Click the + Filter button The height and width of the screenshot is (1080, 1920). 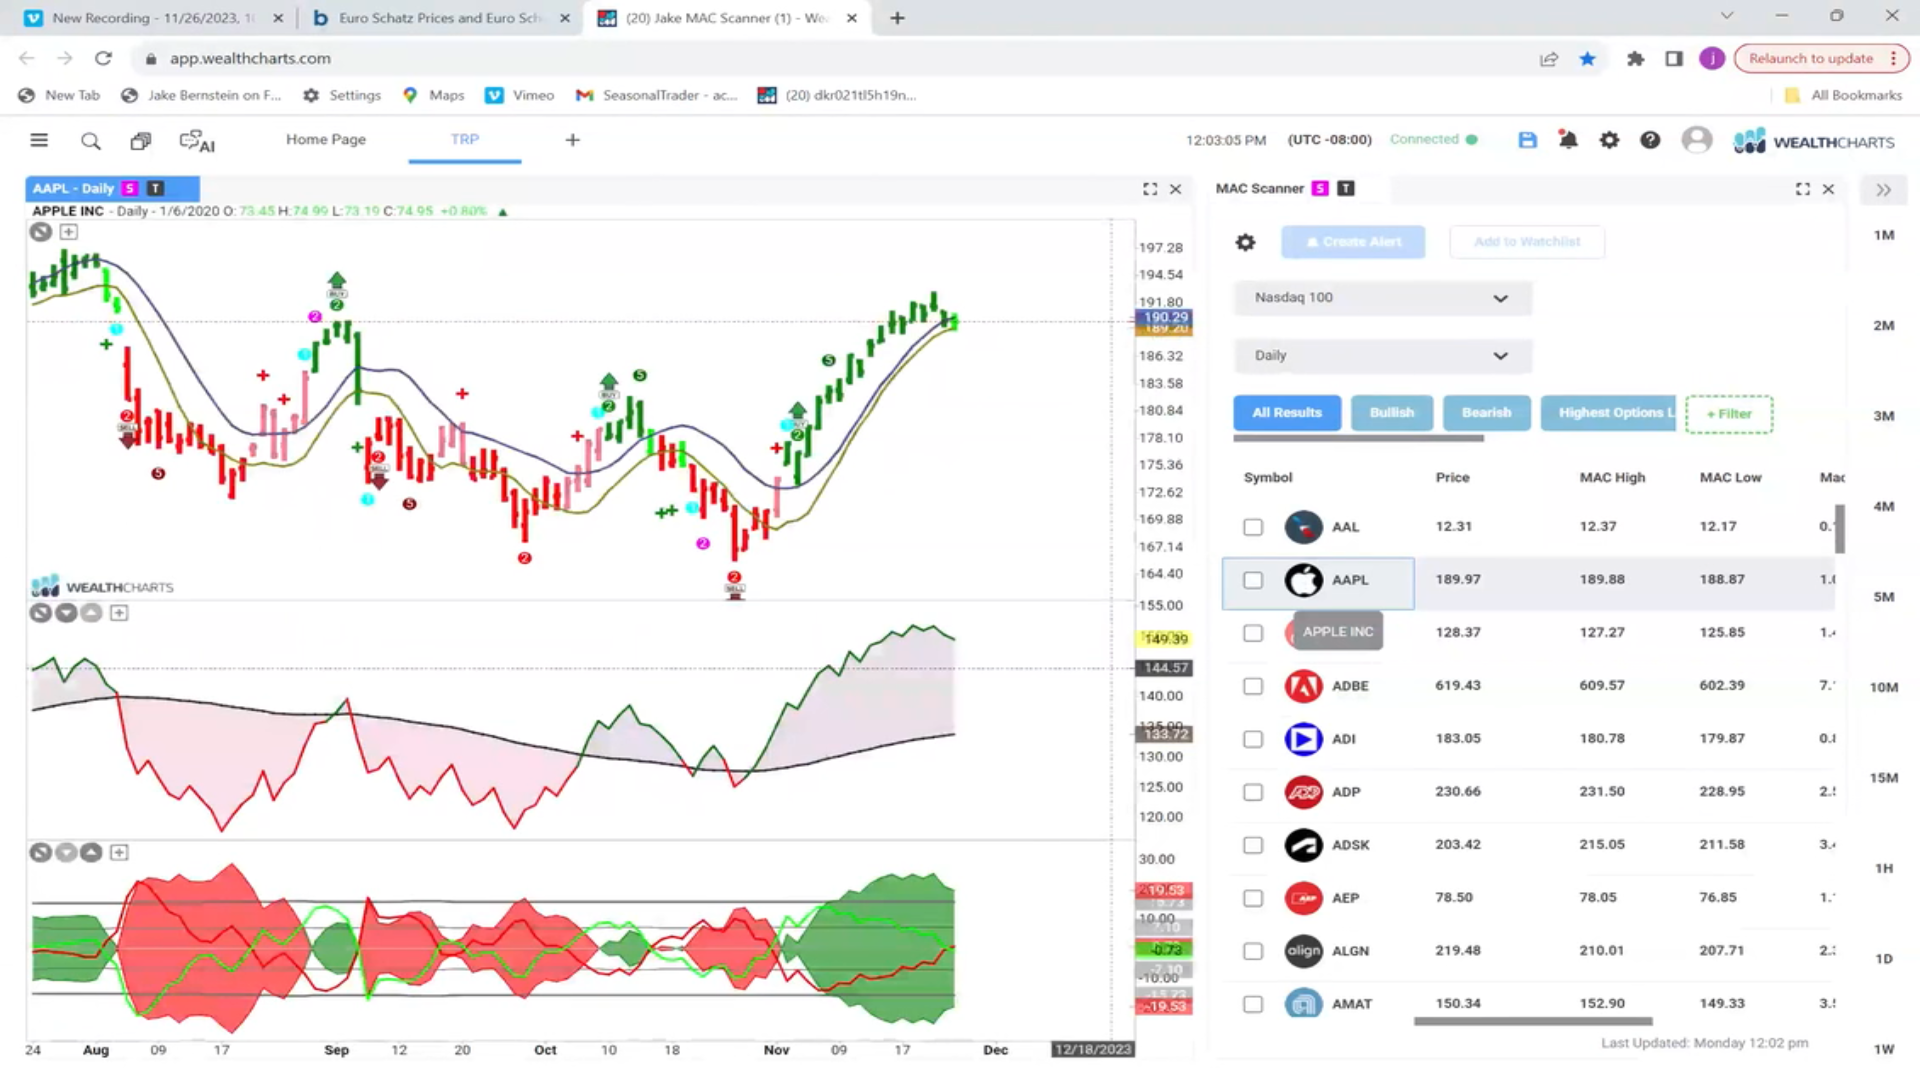(1729, 414)
